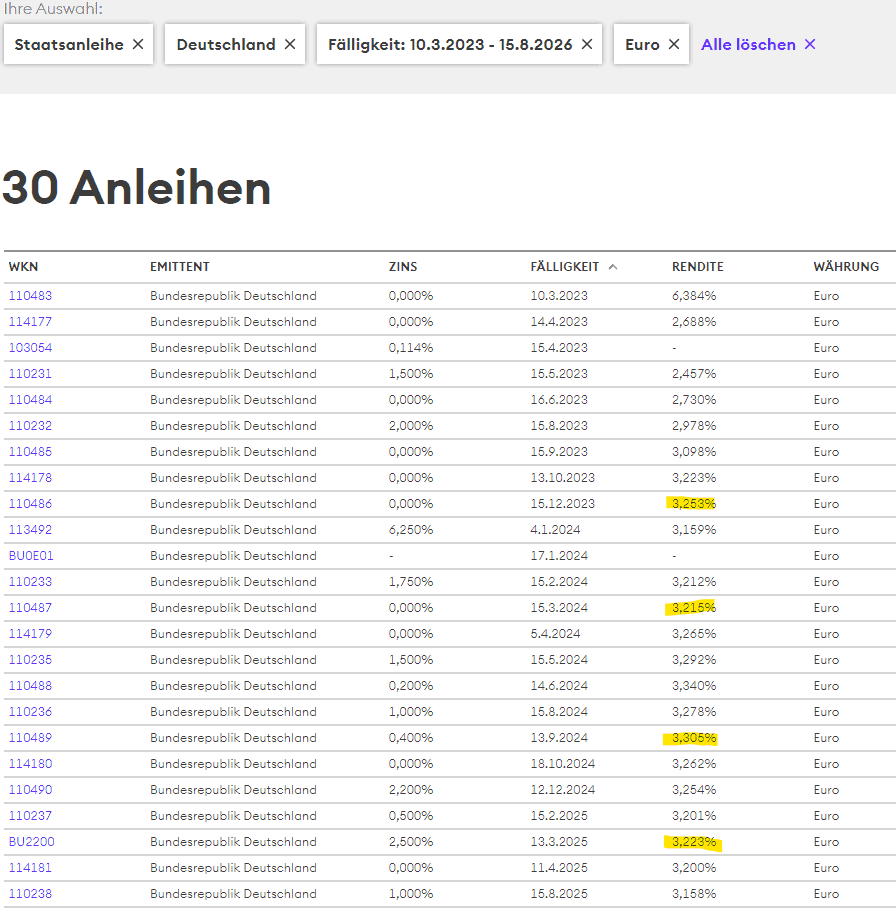896x908 pixels.
Task: Click the Alle löschen link
Action: pos(748,45)
